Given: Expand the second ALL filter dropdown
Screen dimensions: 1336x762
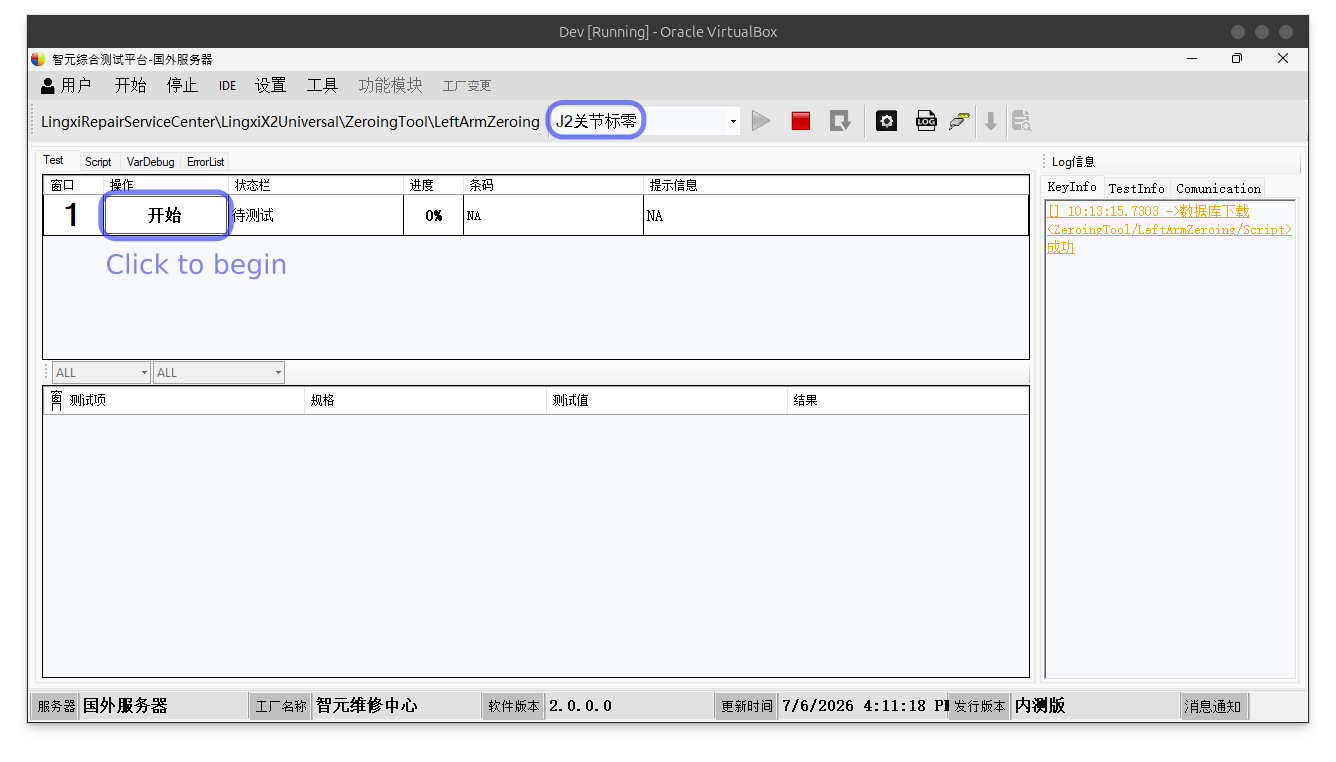Looking at the screenshot, I should [x=278, y=373].
